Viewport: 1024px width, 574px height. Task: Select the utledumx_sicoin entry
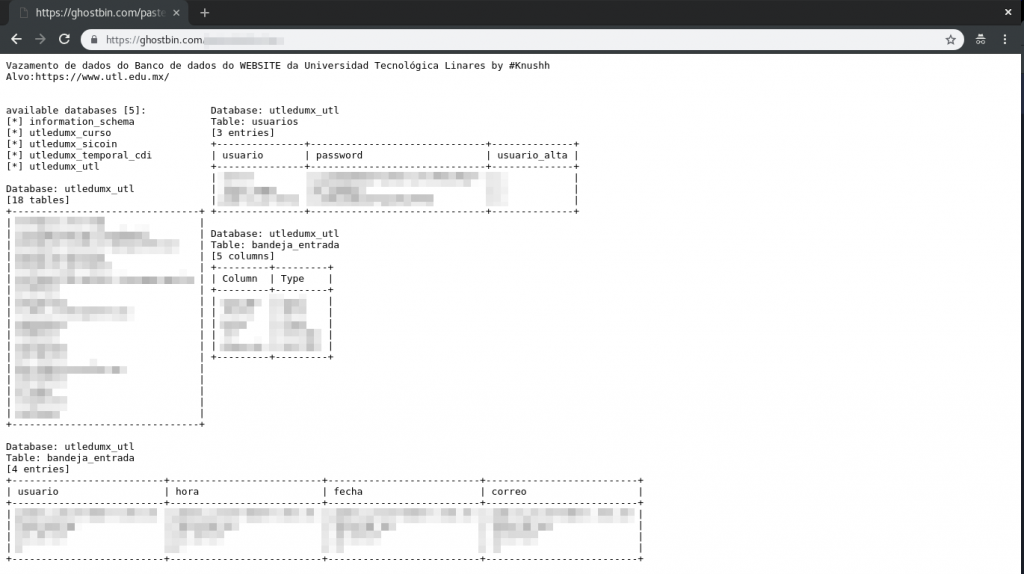click(x=73, y=144)
